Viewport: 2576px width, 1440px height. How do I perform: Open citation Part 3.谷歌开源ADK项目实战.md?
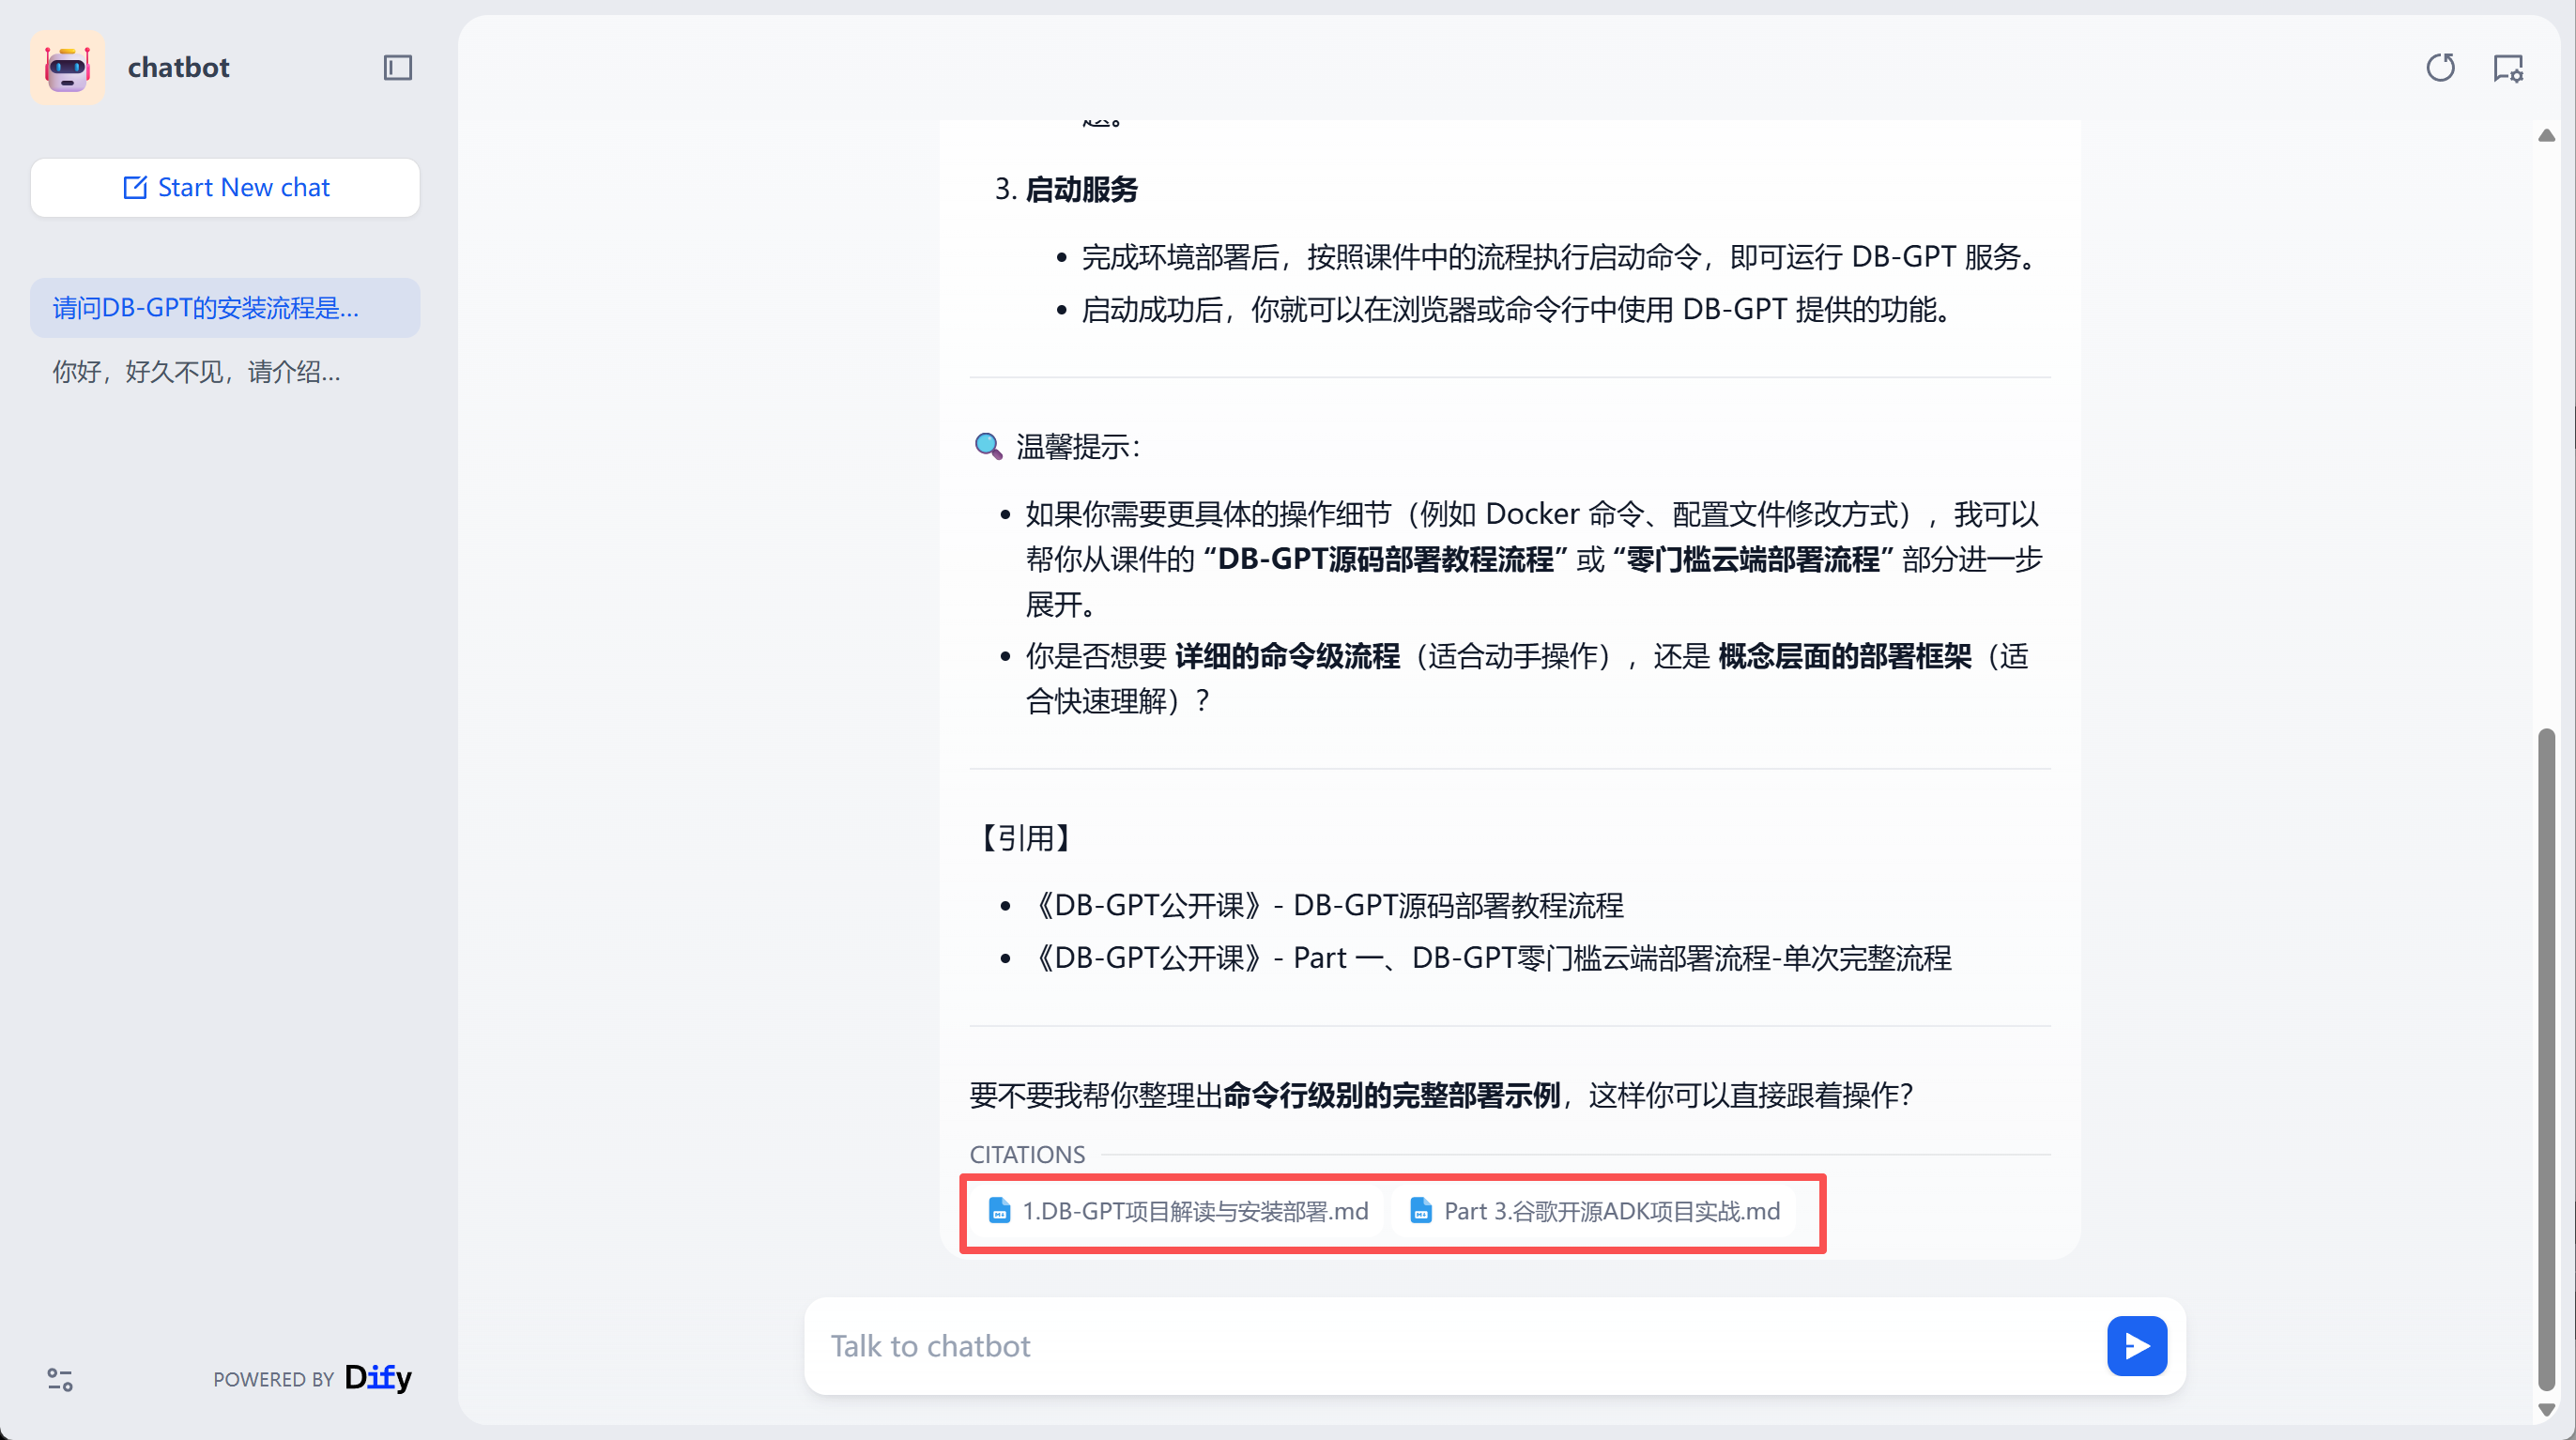[x=1596, y=1211]
